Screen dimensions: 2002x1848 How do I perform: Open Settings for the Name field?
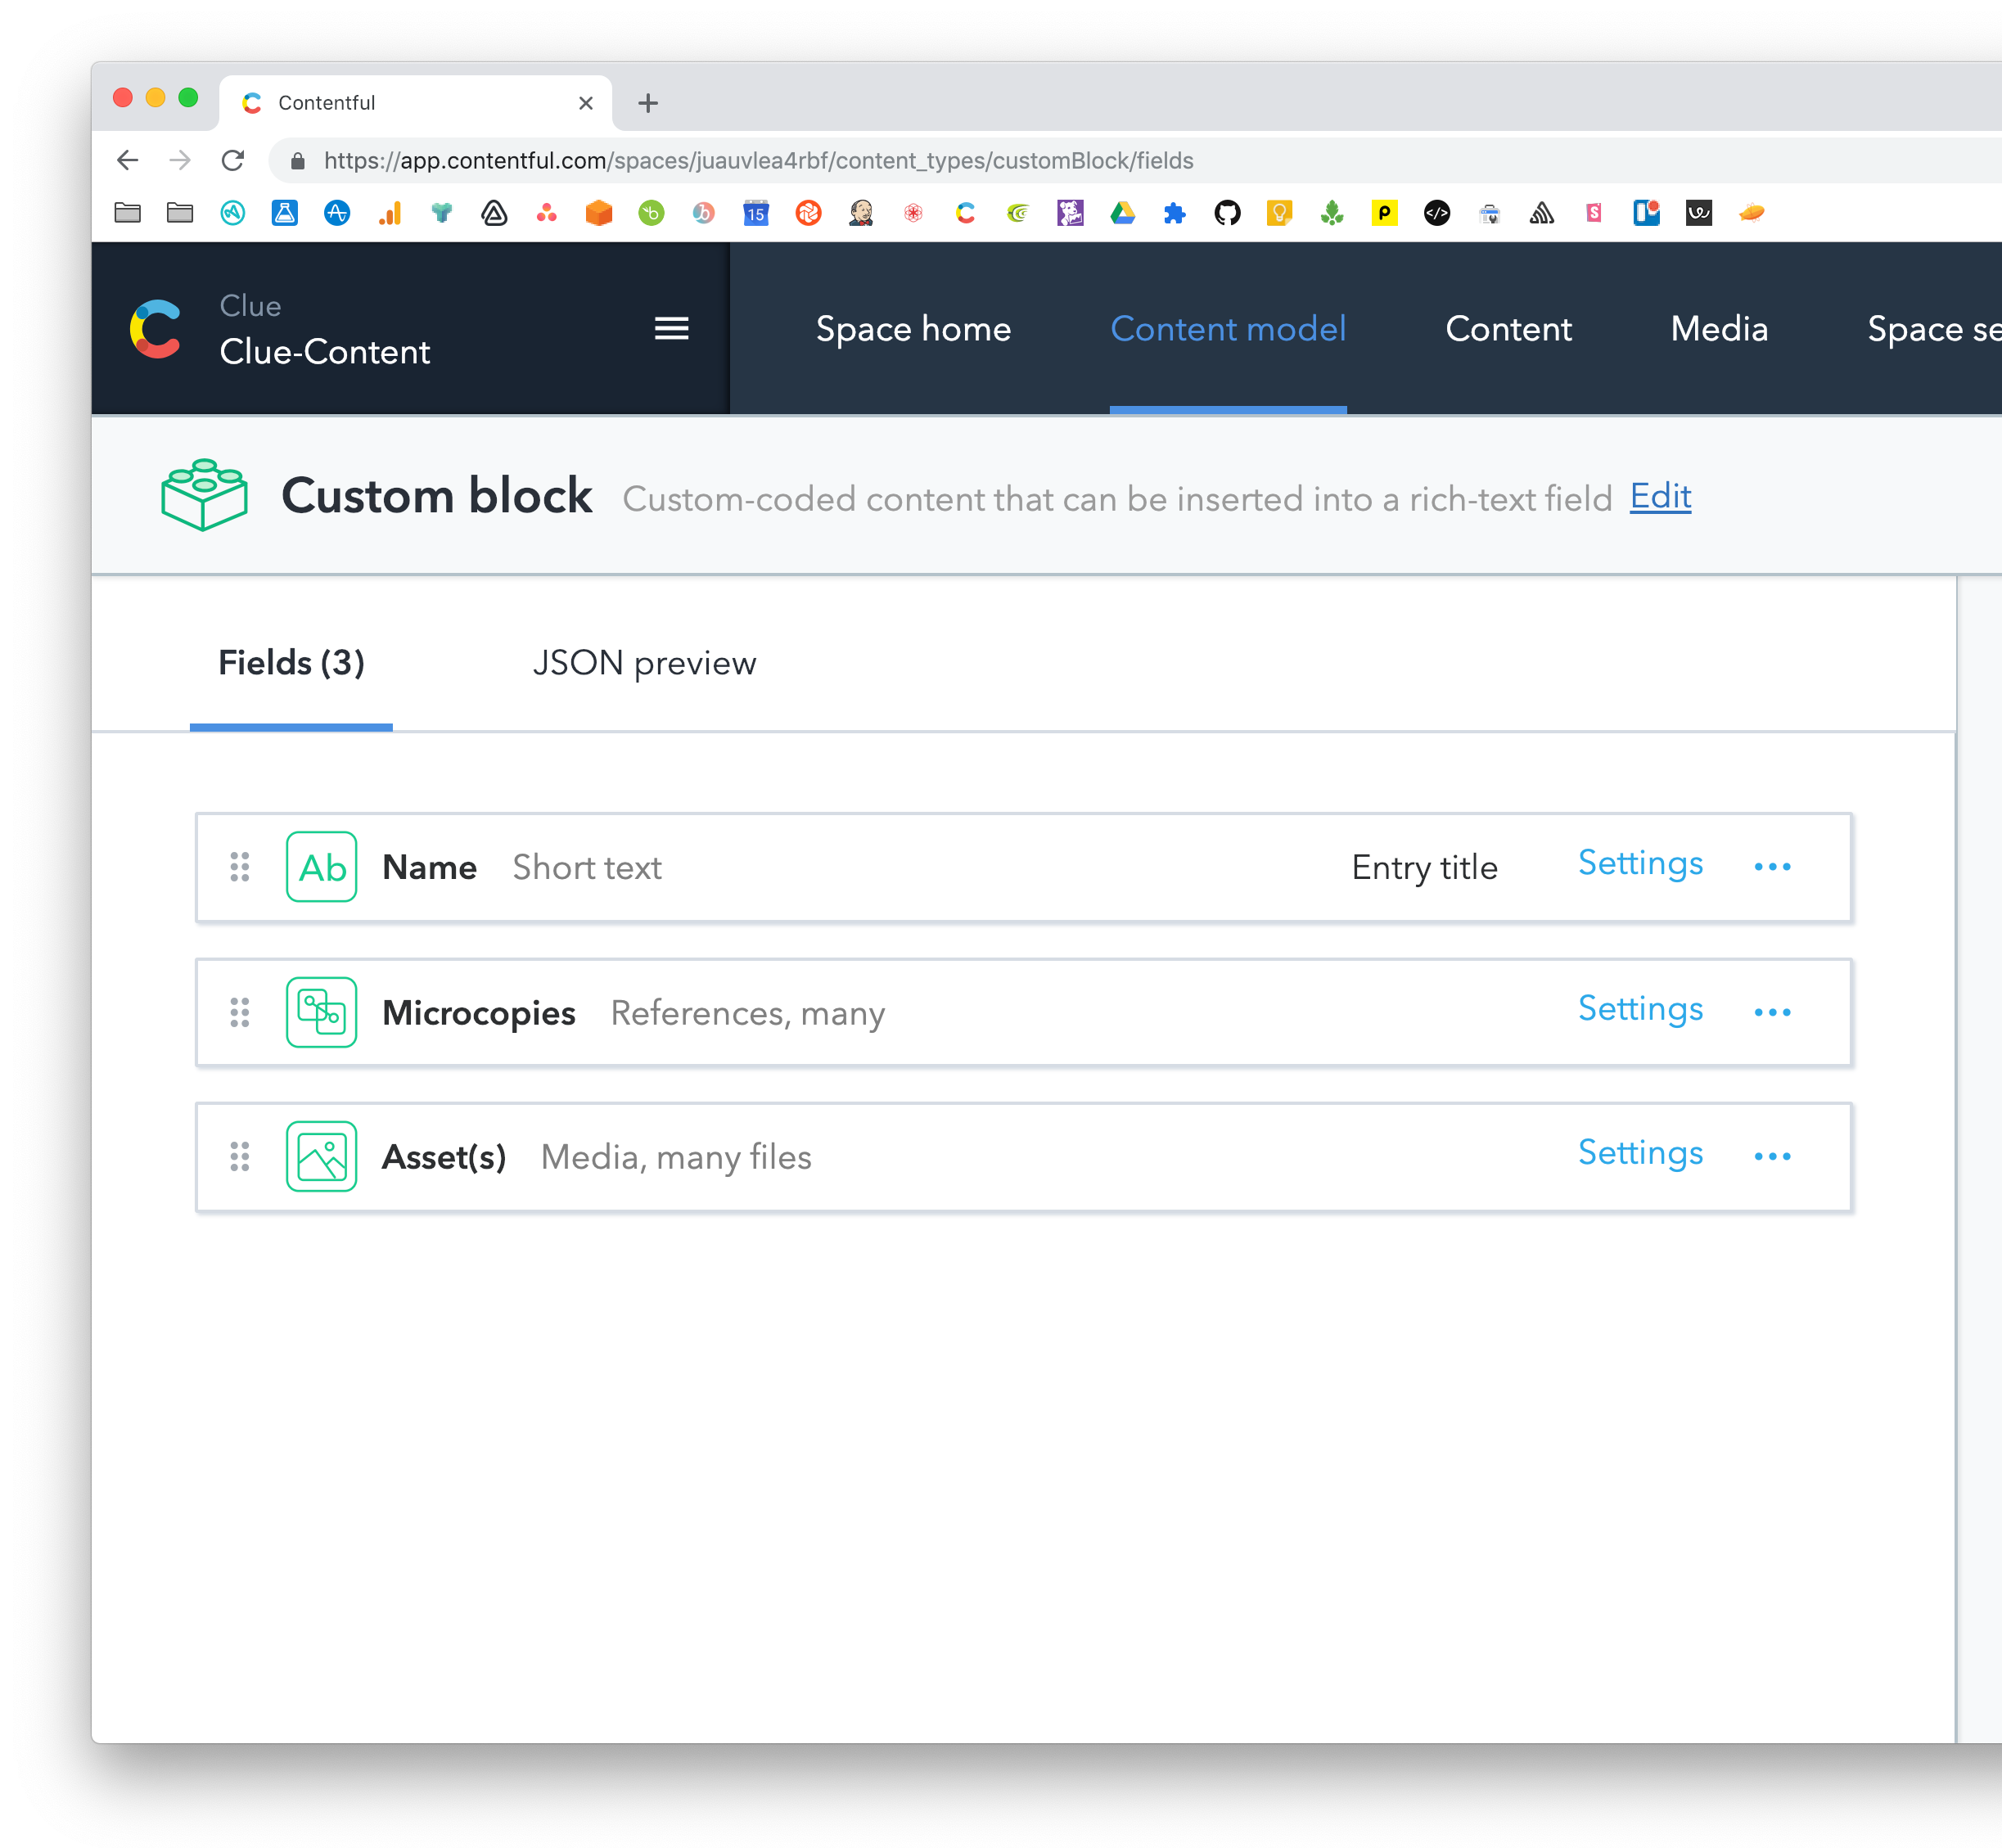click(x=1638, y=863)
